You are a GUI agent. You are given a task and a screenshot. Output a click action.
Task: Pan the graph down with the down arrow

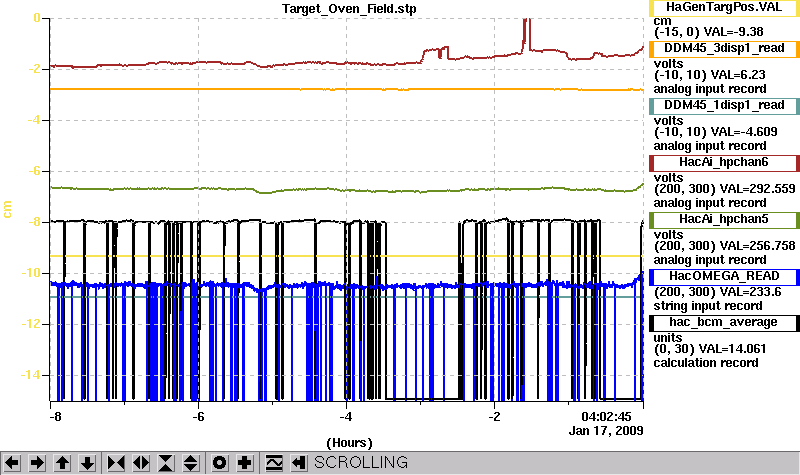[x=87, y=463]
